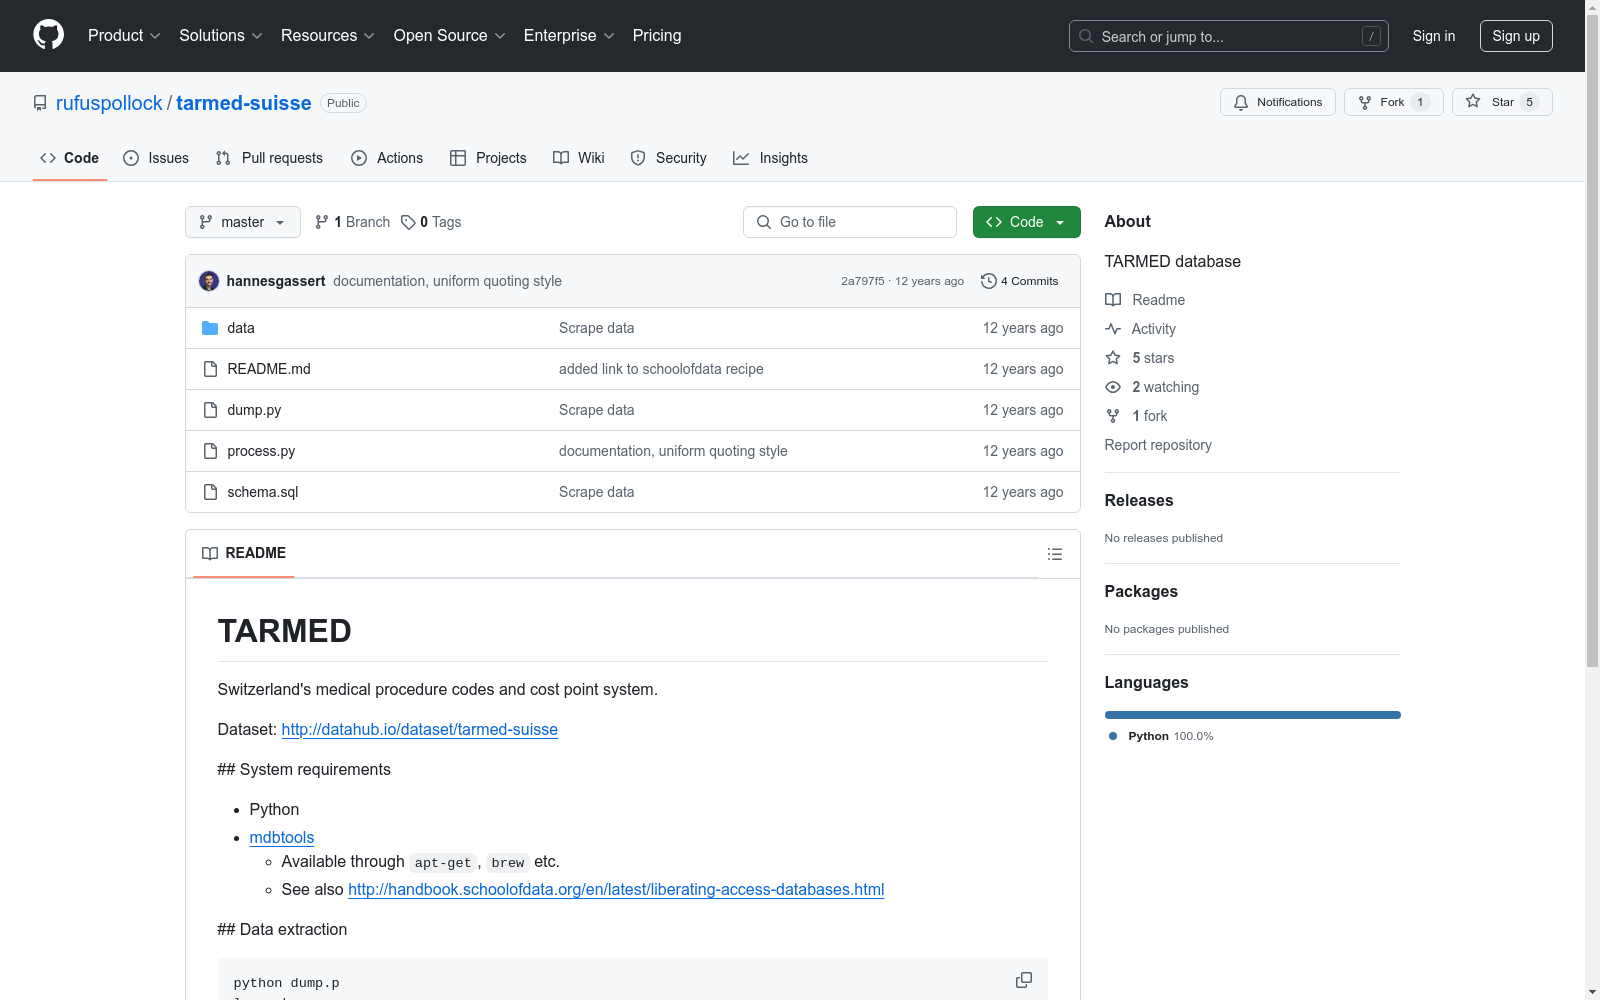Expand the Product menu
The height and width of the screenshot is (1000, 1600).
point(124,36)
